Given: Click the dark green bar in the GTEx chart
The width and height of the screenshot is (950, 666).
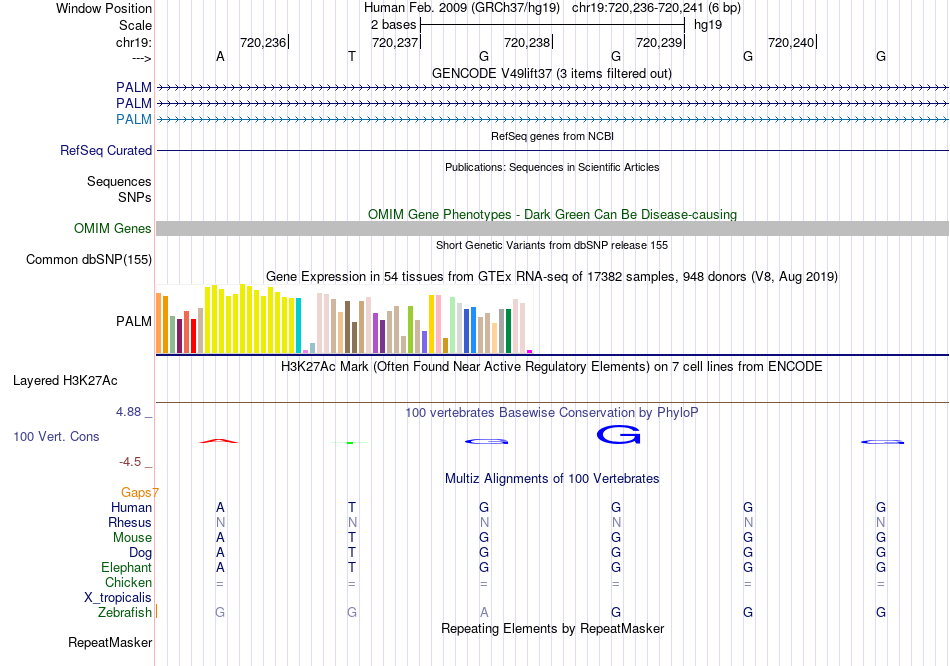Looking at the screenshot, I should 508,331.
